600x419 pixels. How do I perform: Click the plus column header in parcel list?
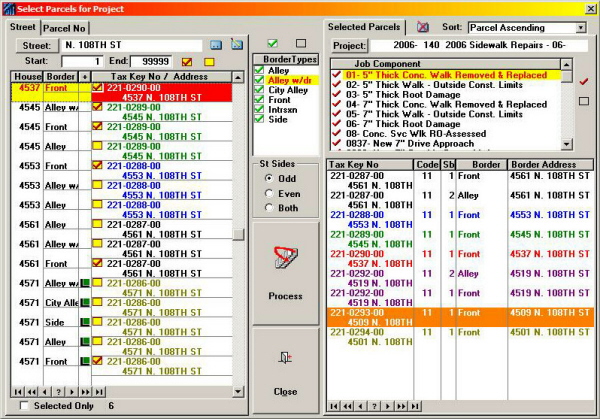tap(85, 77)
